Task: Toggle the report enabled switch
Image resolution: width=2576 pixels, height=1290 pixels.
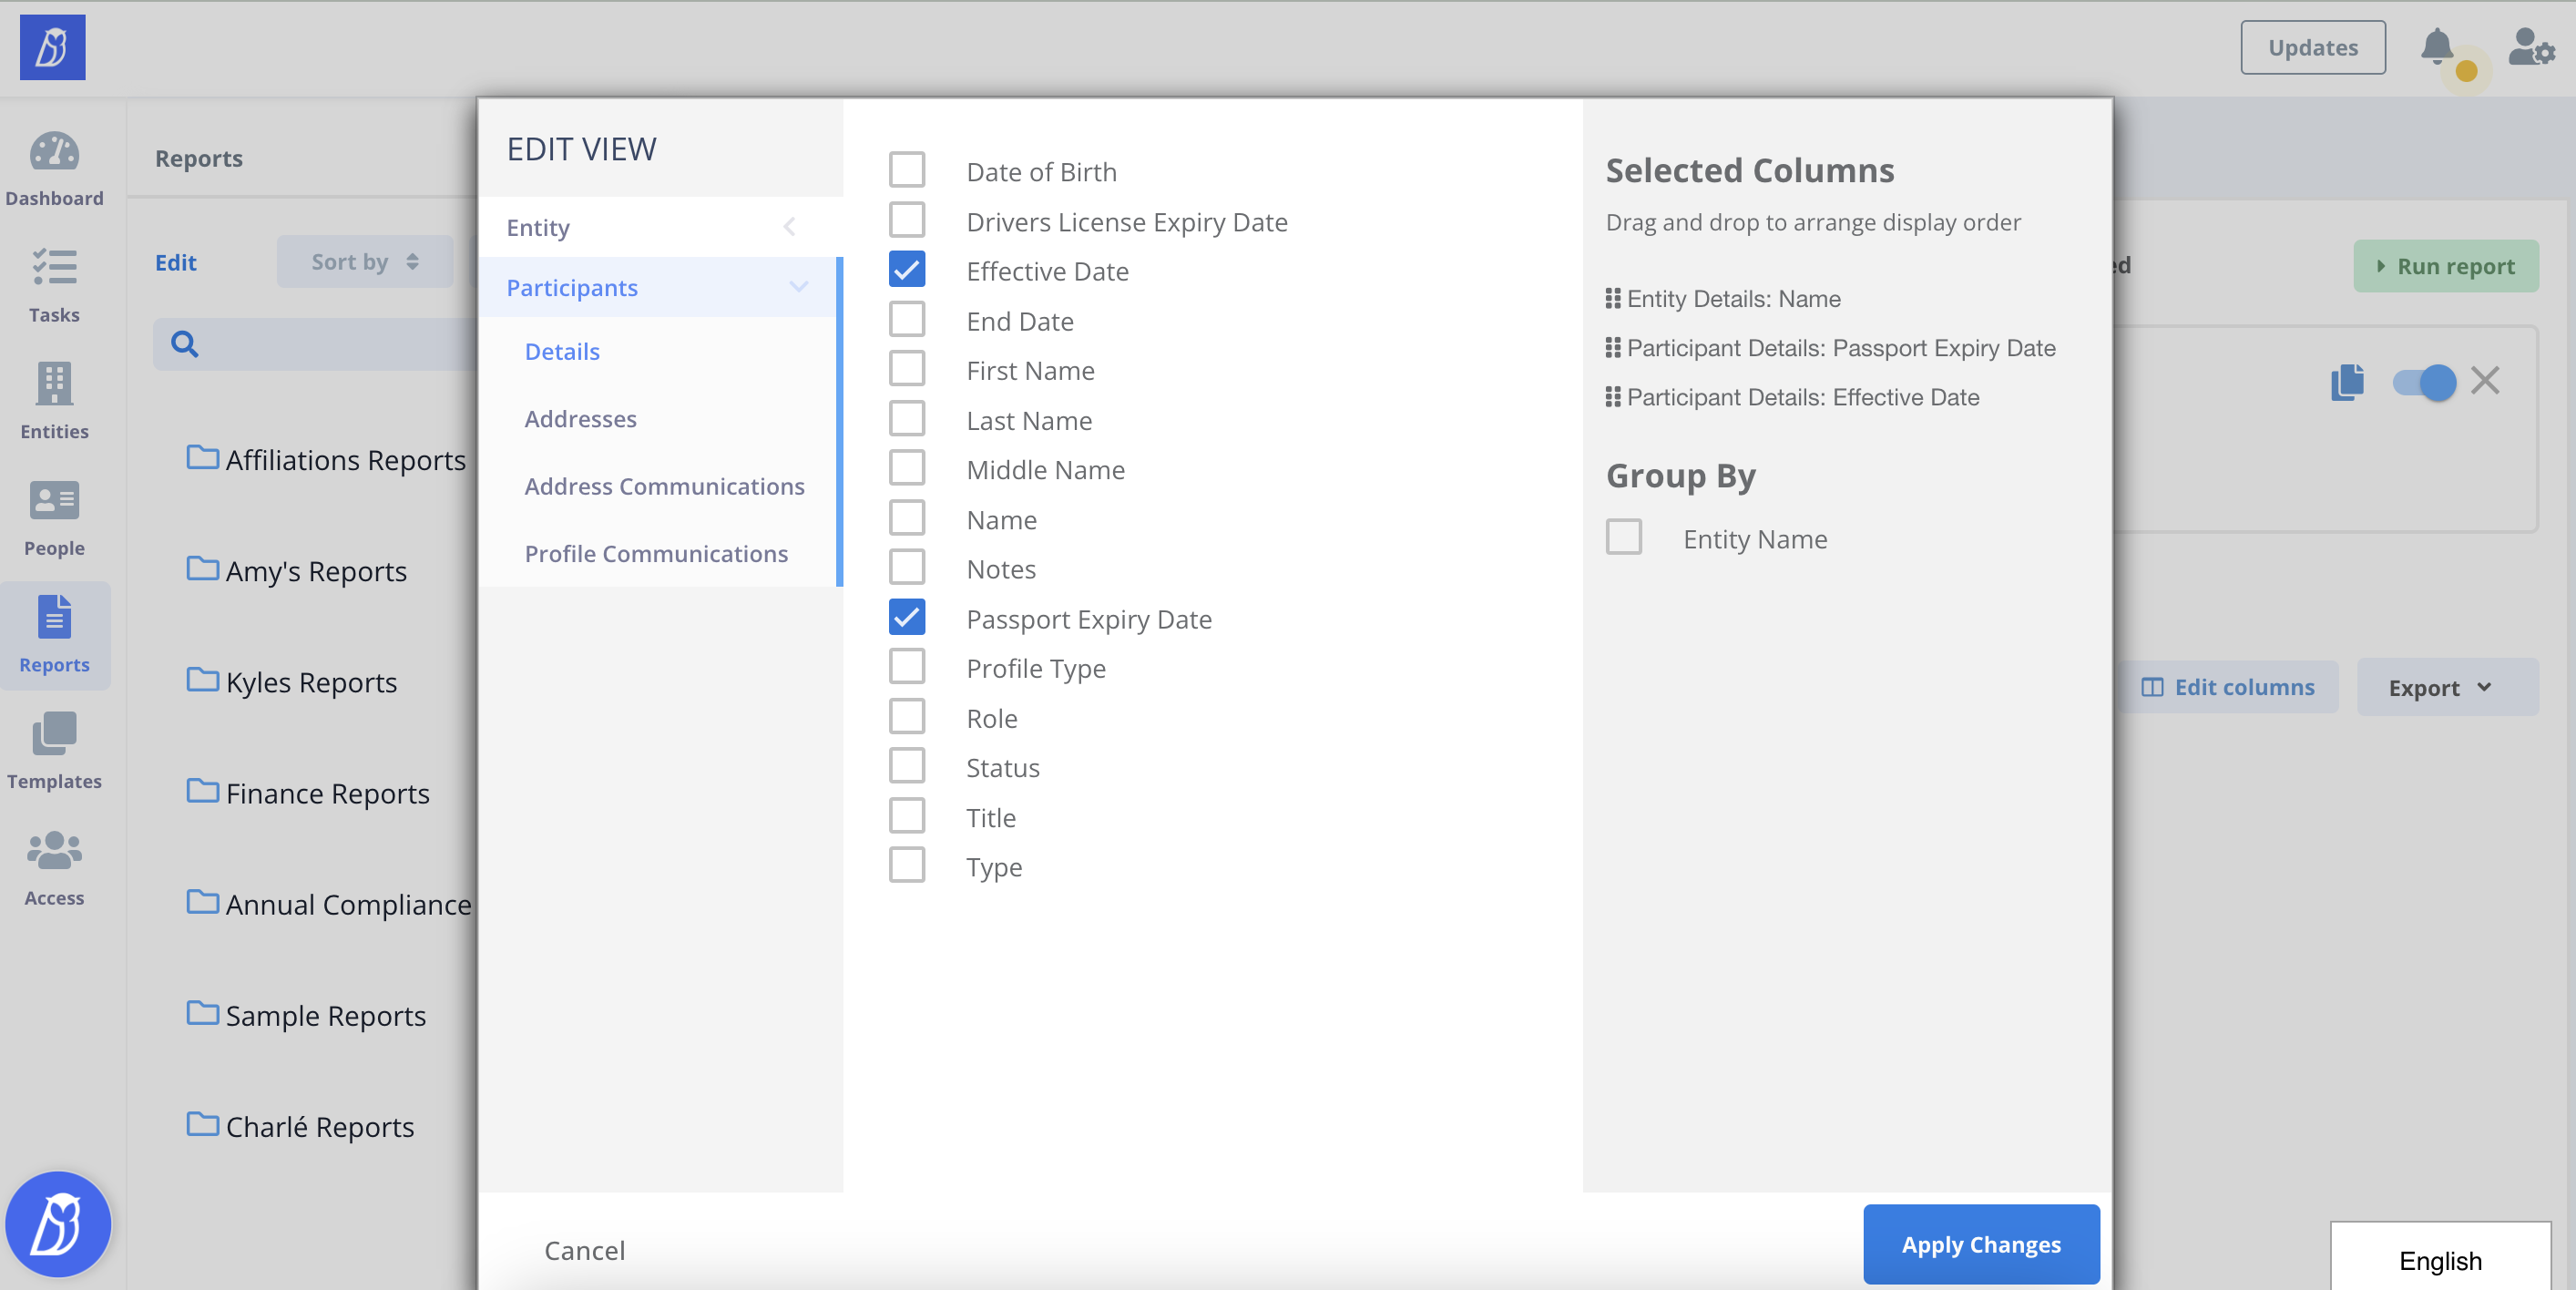Action: [x=2424, y=382]
